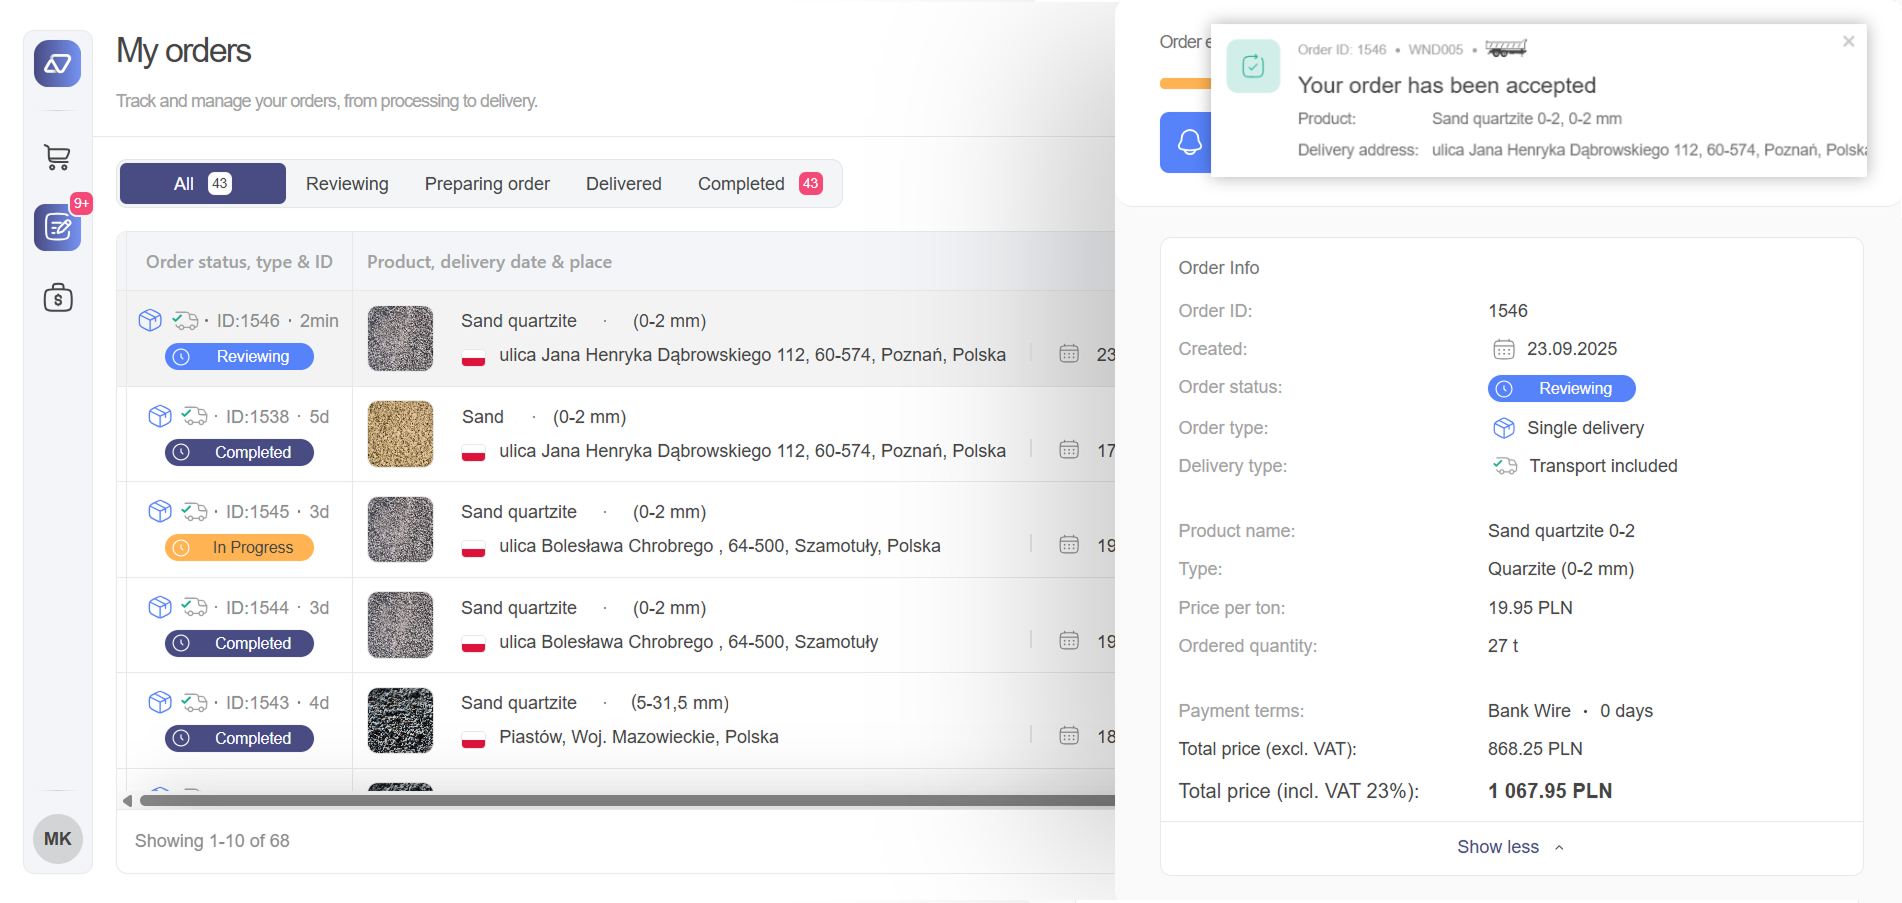Close the order accepted notification

1848,42
